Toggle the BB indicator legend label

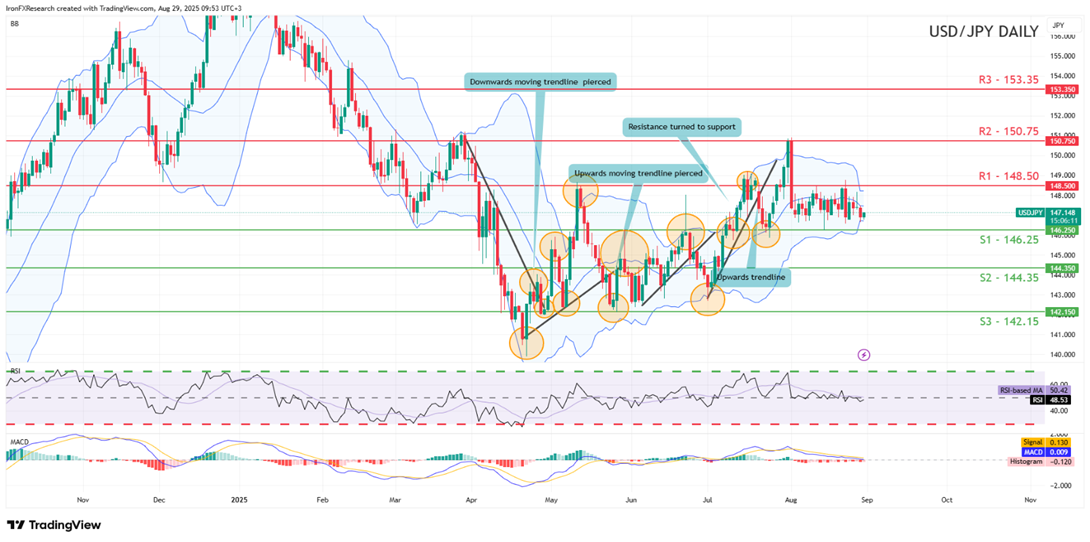click(x=15, y=29)
